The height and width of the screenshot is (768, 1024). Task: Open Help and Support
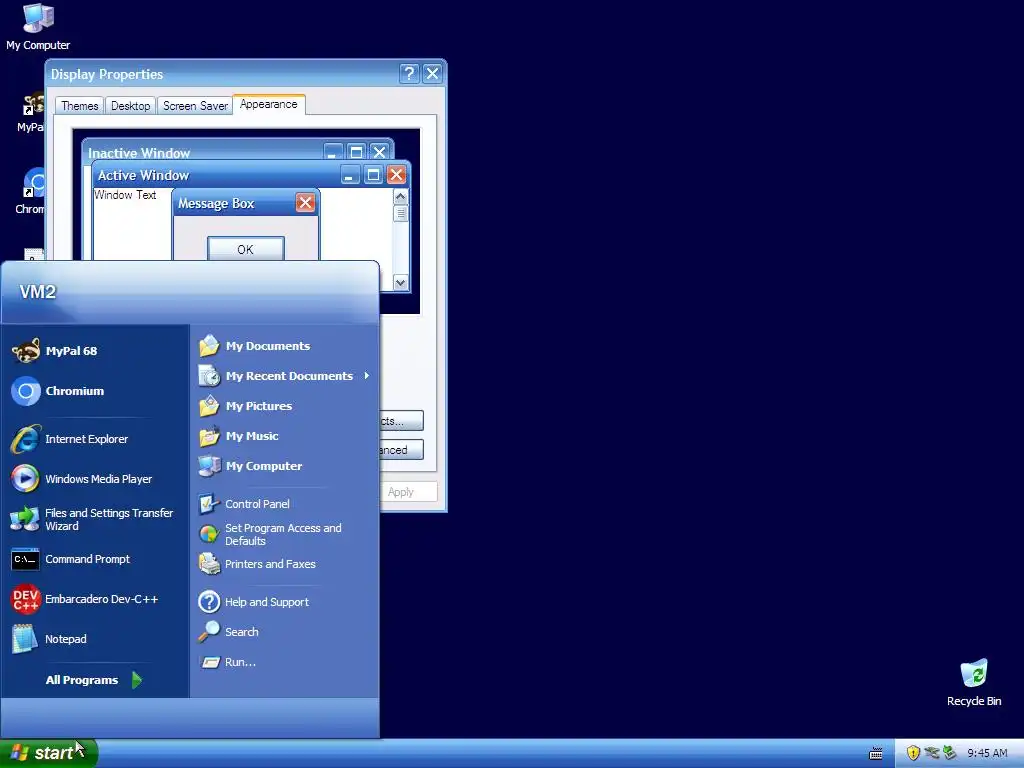(x=284, y=602)
